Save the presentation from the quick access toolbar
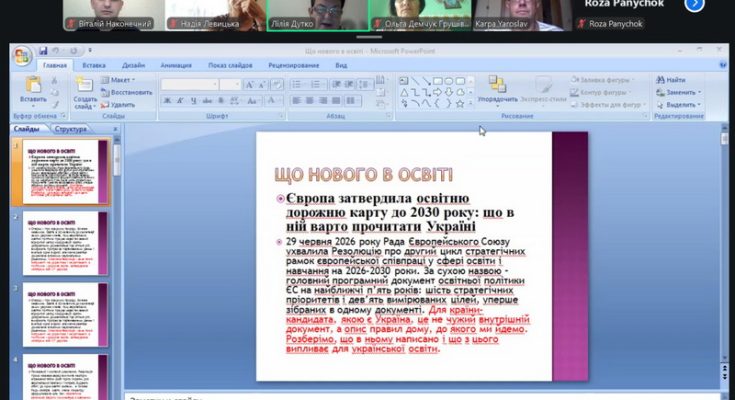Screen dimensions: 735x400 click(43, 51)
